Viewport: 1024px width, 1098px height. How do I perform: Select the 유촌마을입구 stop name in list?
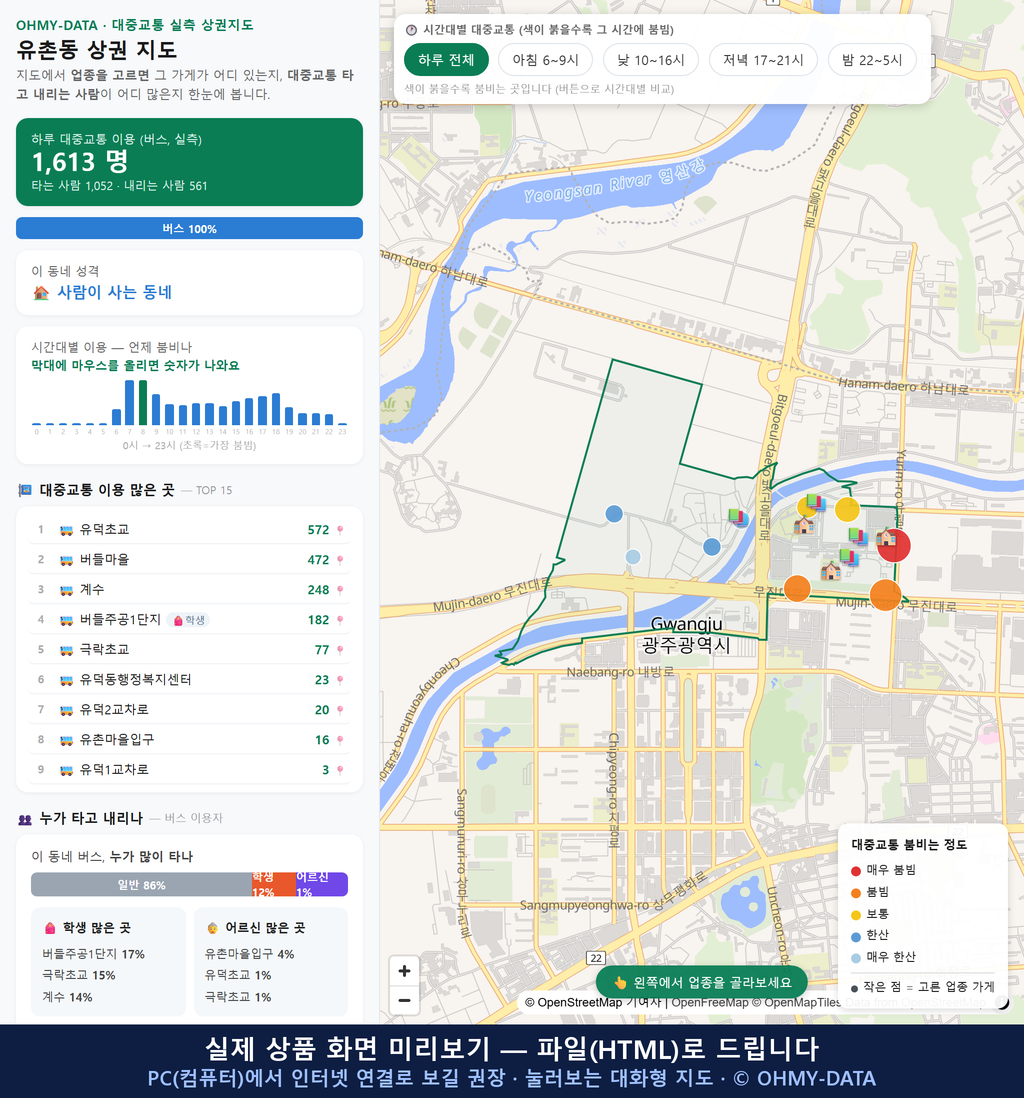[x=117, y=740]
